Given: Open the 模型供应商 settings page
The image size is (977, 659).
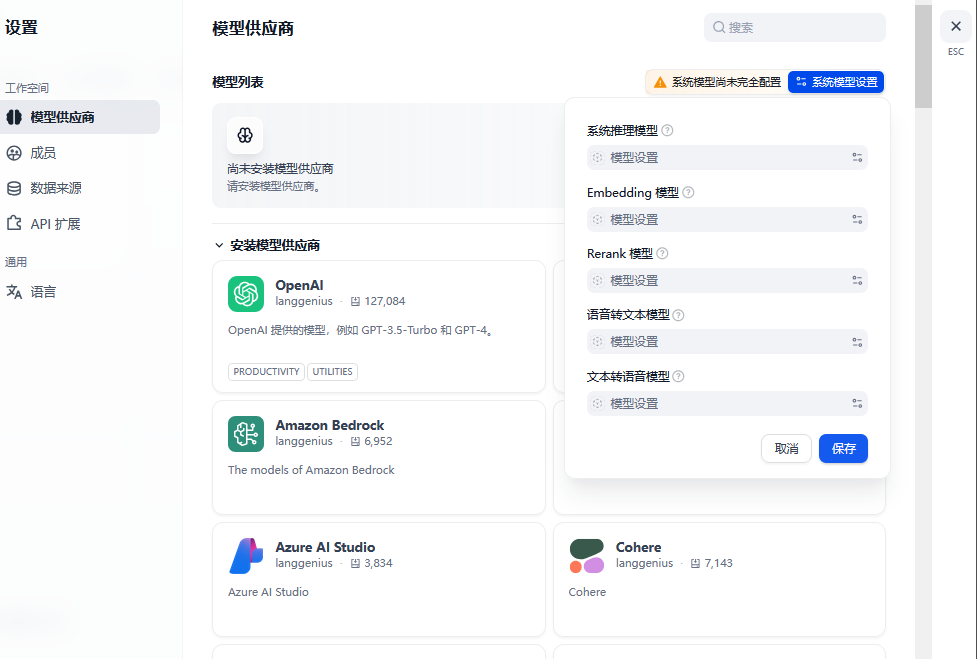Looking at the screenshot, I should (x=80, y=117).
